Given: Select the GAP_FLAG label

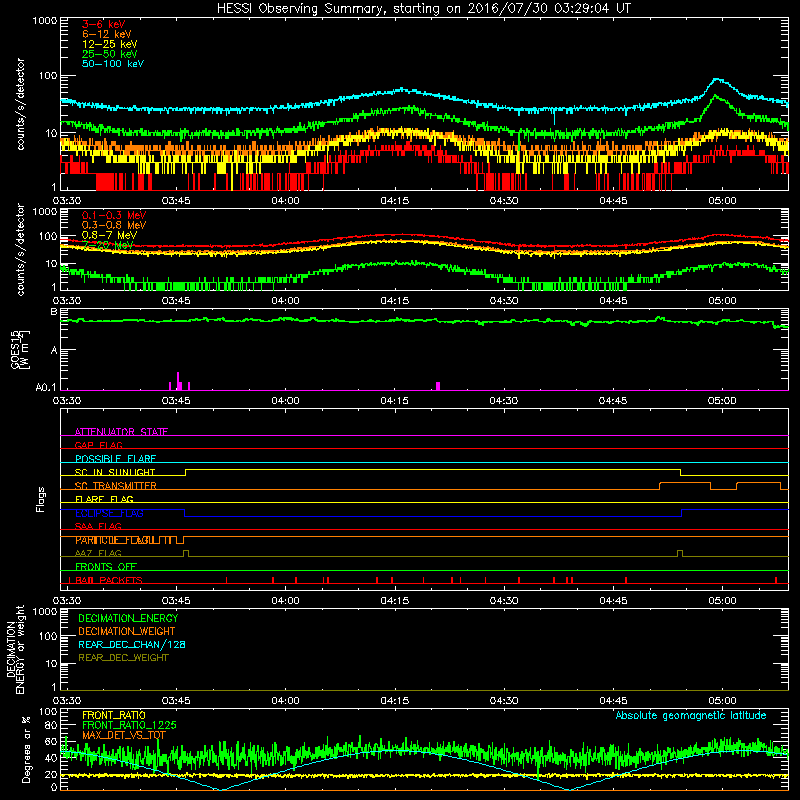Looking at the screenshot, I should coord(98,445).
